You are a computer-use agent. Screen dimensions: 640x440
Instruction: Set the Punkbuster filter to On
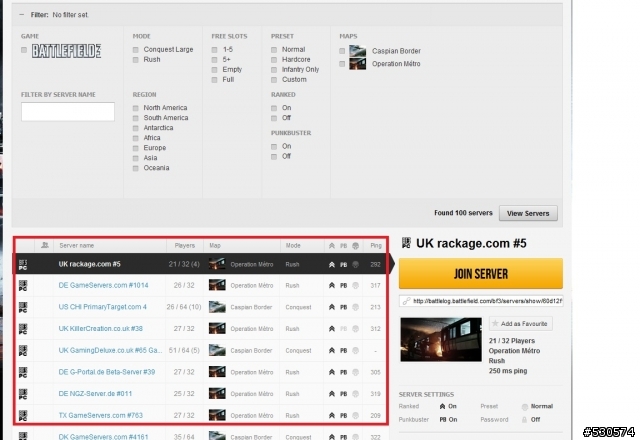[274, 147]
